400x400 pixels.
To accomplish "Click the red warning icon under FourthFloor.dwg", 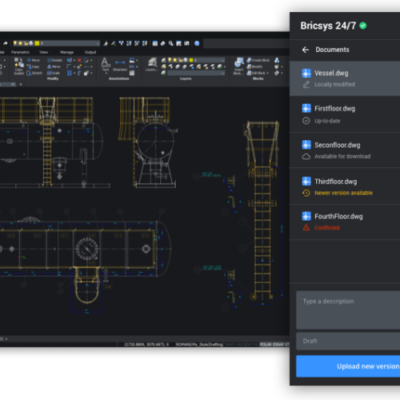I will [306, 228].
